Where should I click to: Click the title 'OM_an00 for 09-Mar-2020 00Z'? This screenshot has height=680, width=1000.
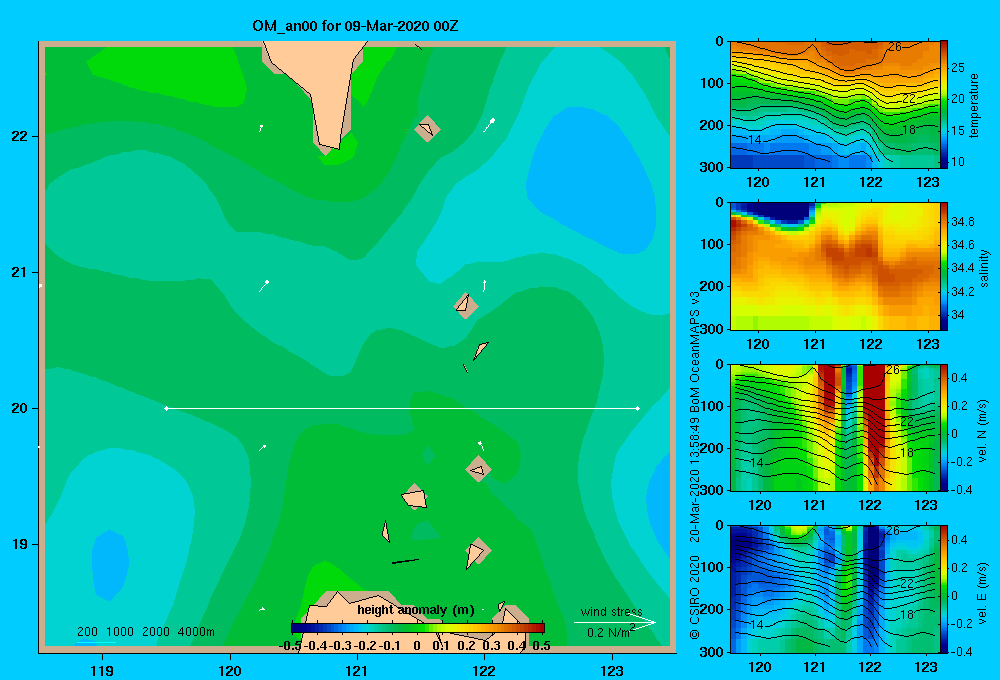tap(355, 26)
